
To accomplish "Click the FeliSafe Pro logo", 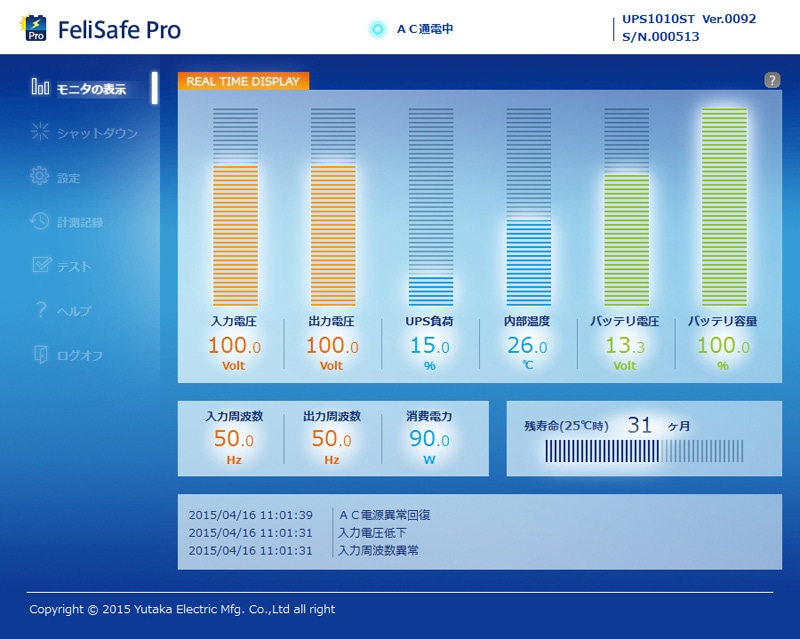I will 100,28.
